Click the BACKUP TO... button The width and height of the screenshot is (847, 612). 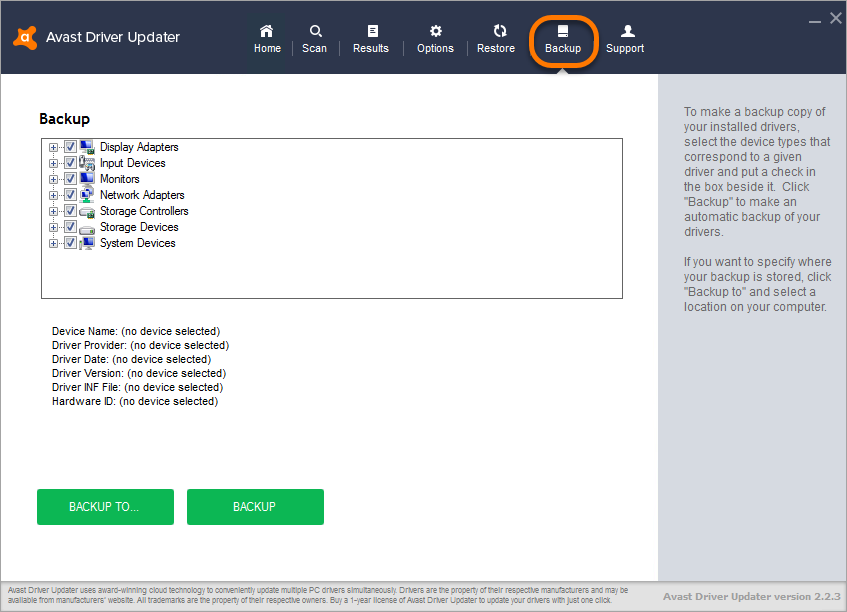104,507
